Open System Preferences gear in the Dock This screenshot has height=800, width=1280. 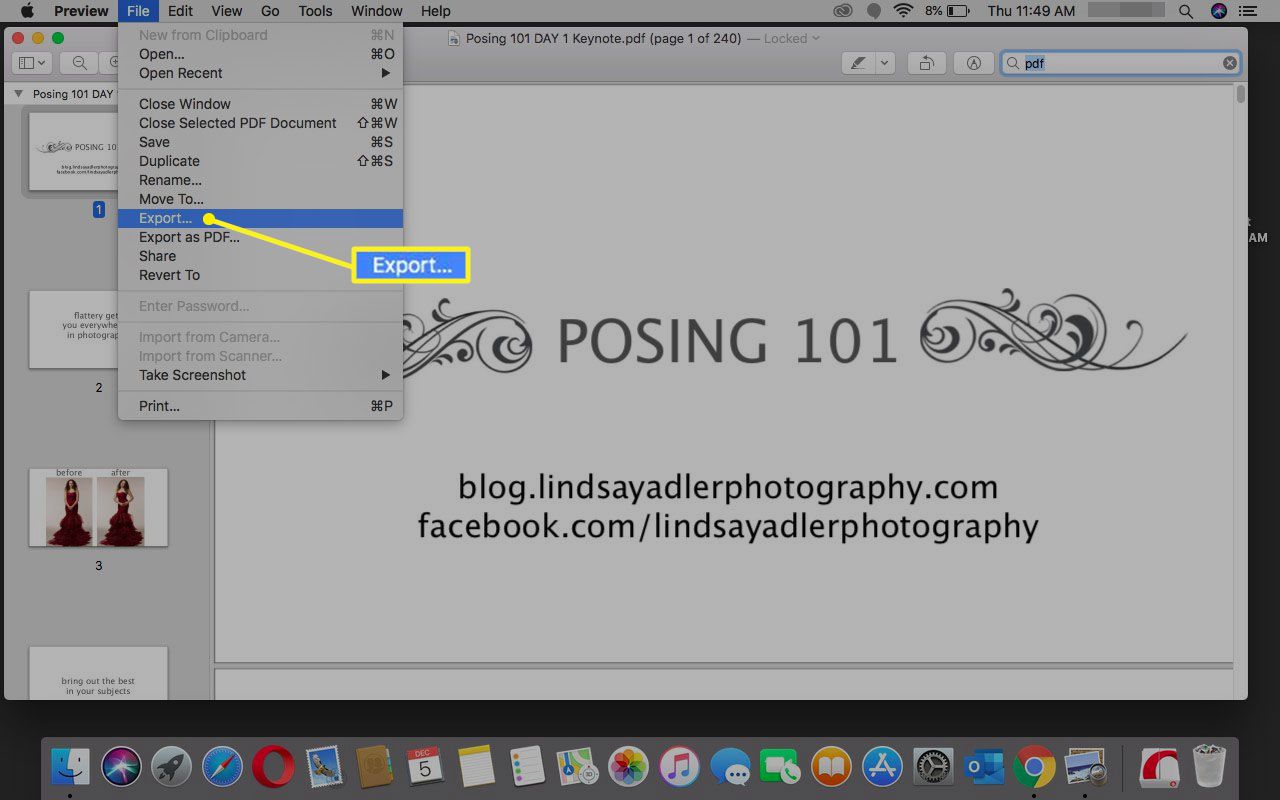click(x=934, y=768)
